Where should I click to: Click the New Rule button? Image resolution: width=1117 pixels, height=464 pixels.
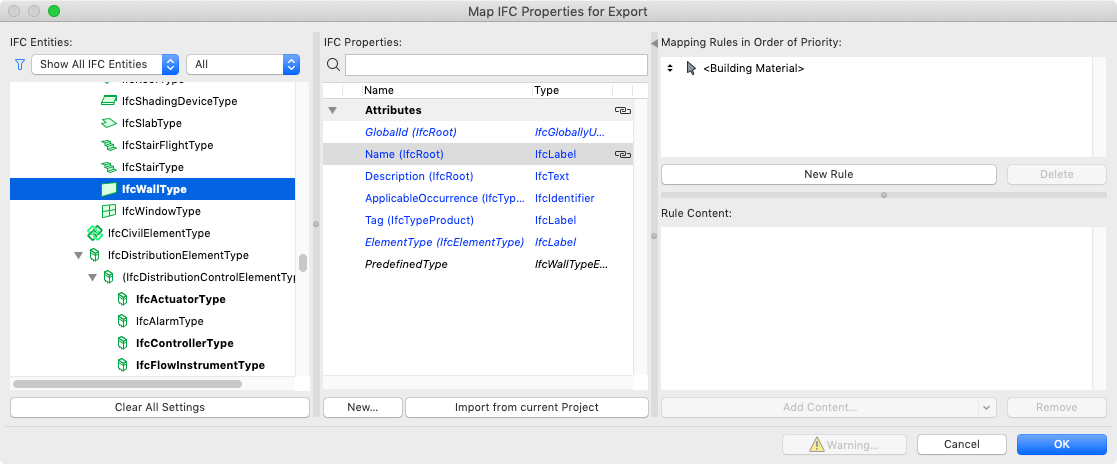coord(828,175)
